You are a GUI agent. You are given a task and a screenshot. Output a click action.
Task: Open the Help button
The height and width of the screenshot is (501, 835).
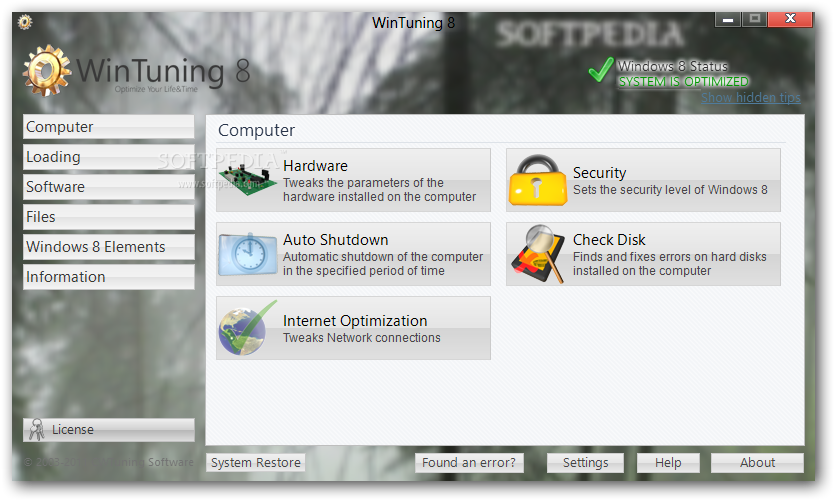[668, 463]
